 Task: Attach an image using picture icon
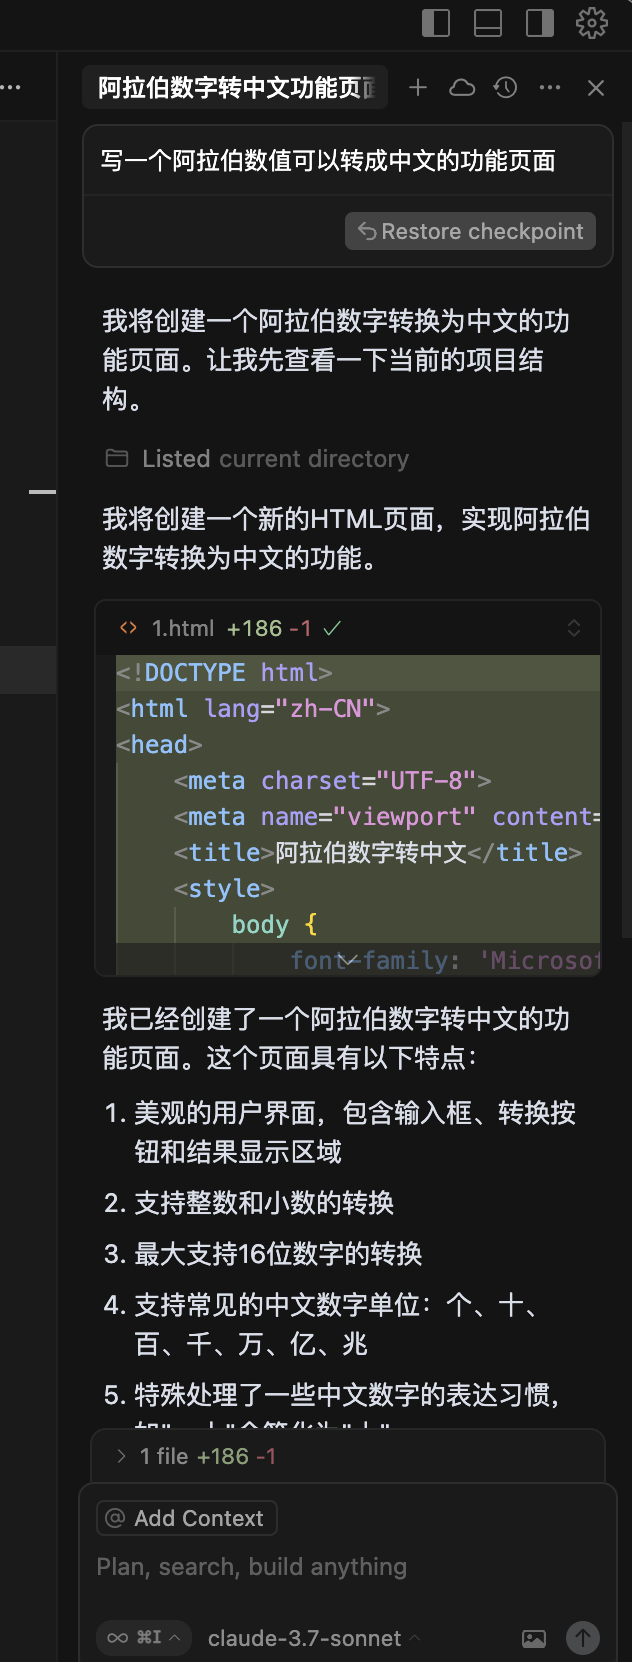click(534, 1638)
